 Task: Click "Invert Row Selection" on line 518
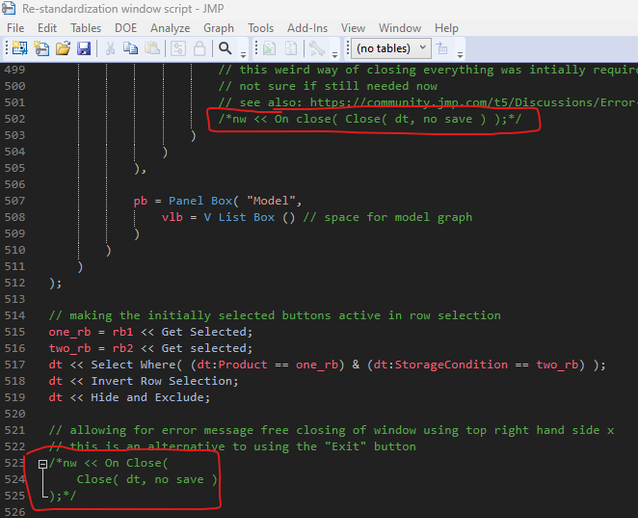162,381
